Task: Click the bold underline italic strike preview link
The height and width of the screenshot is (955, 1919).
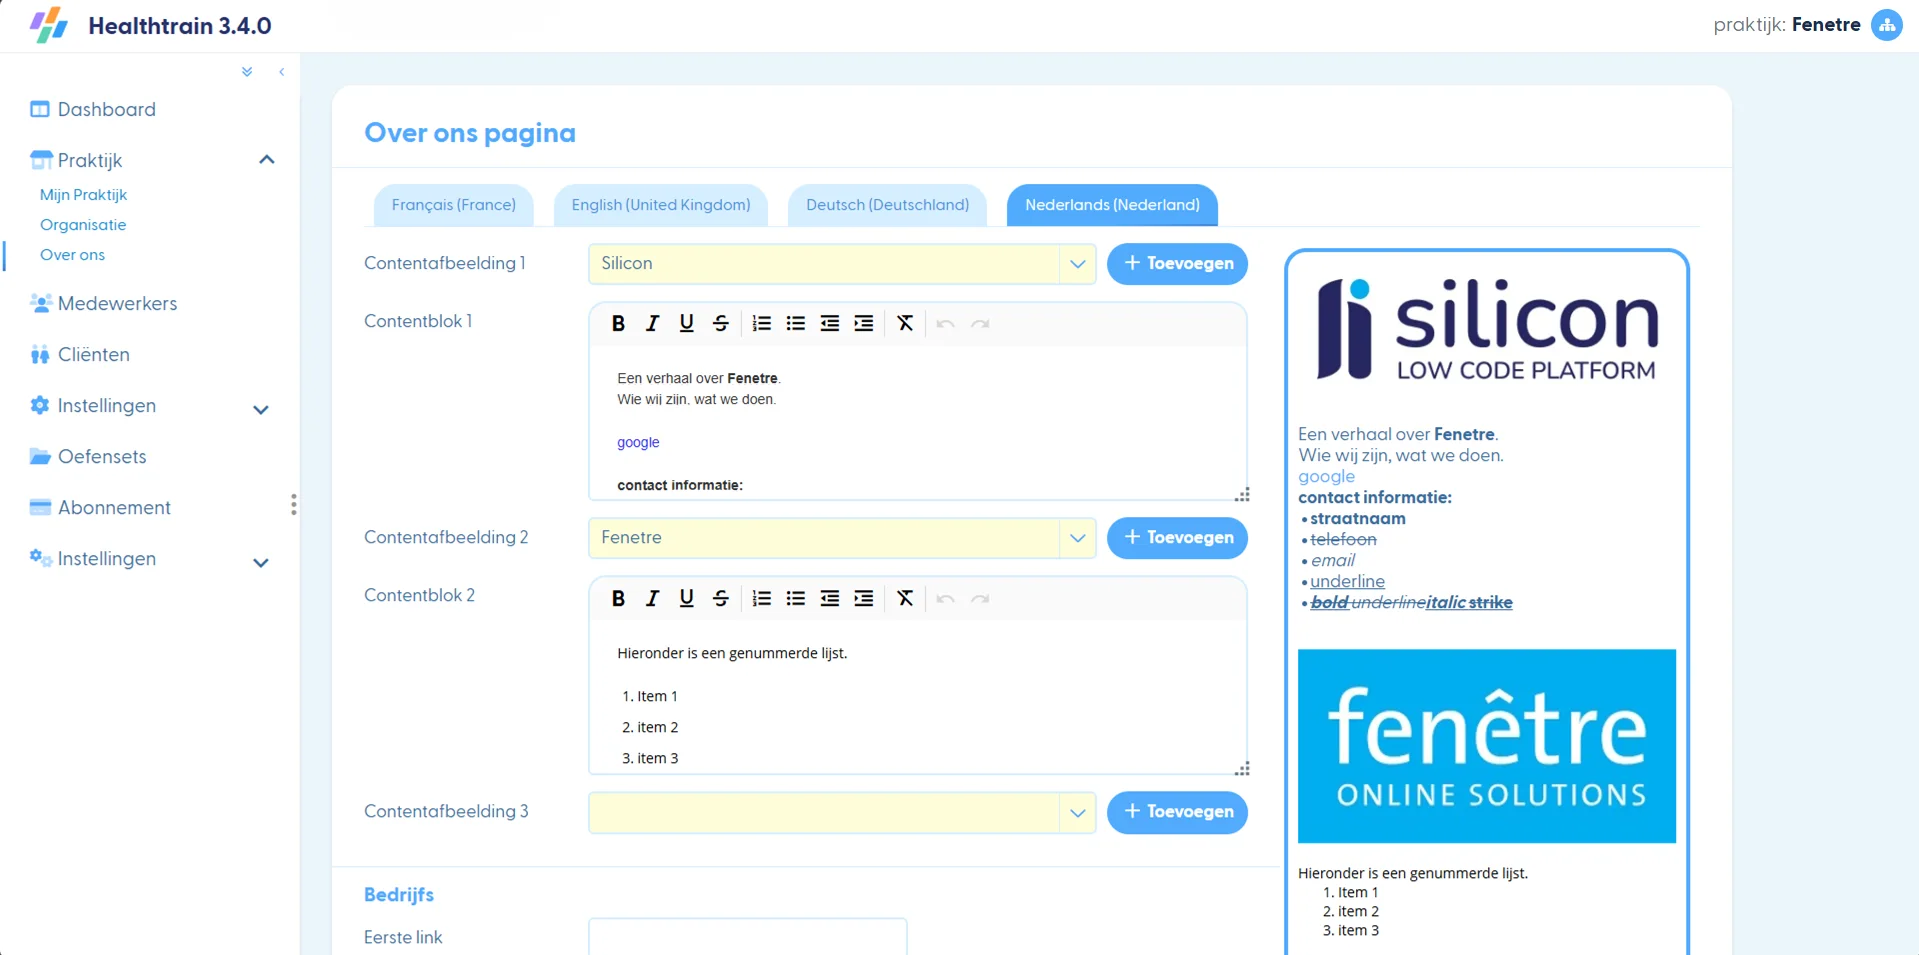Action: [x=1411, y=602]
